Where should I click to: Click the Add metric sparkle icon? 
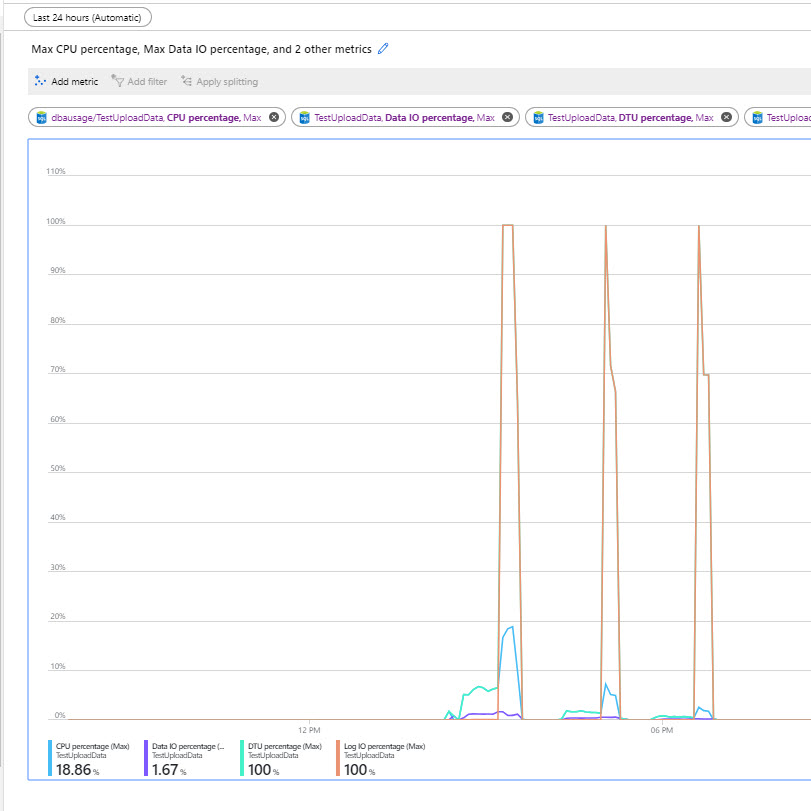(40, 81)
